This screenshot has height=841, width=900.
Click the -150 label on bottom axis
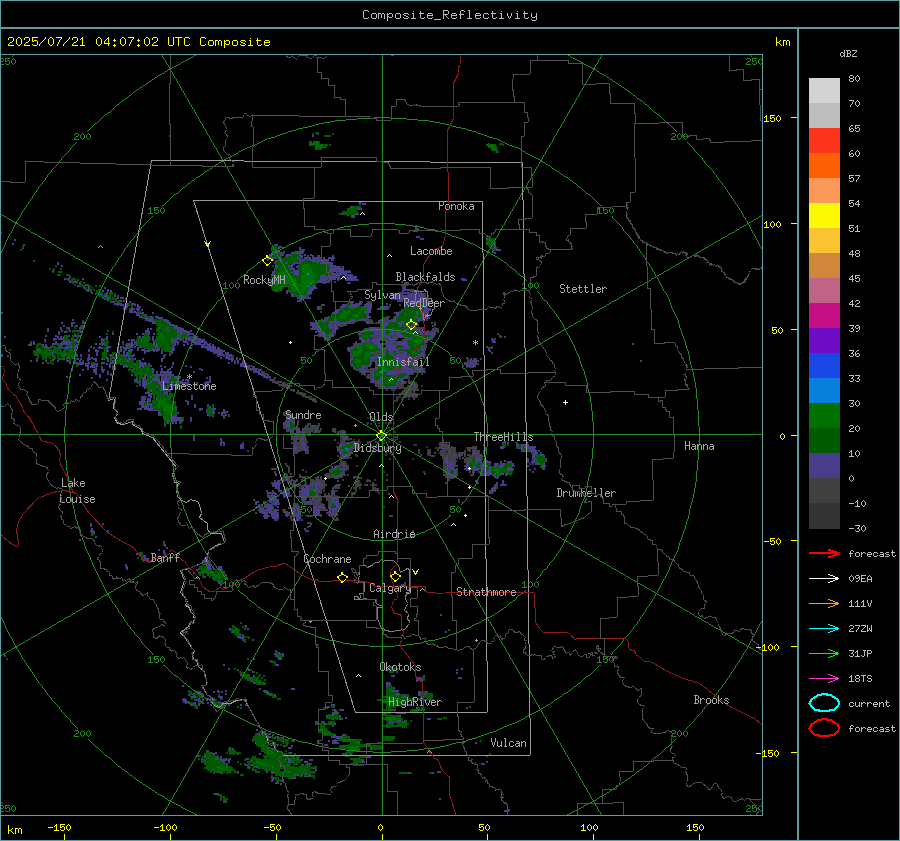point(59,827)
